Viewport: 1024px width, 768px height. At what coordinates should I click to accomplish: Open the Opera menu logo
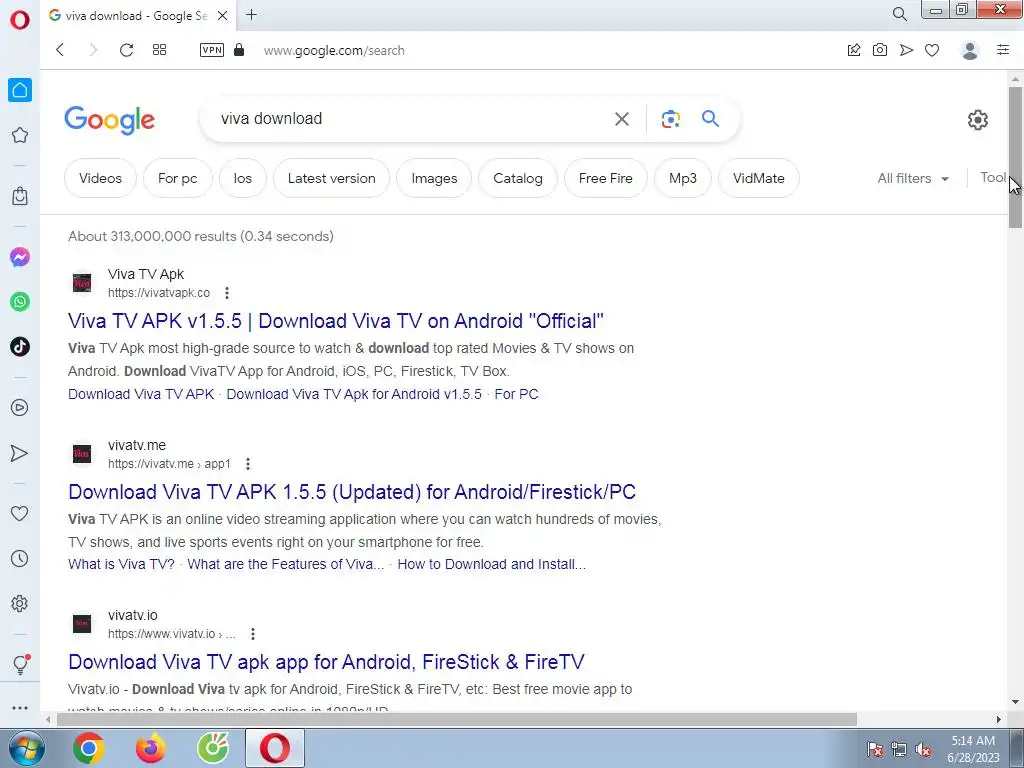(20, 20)
